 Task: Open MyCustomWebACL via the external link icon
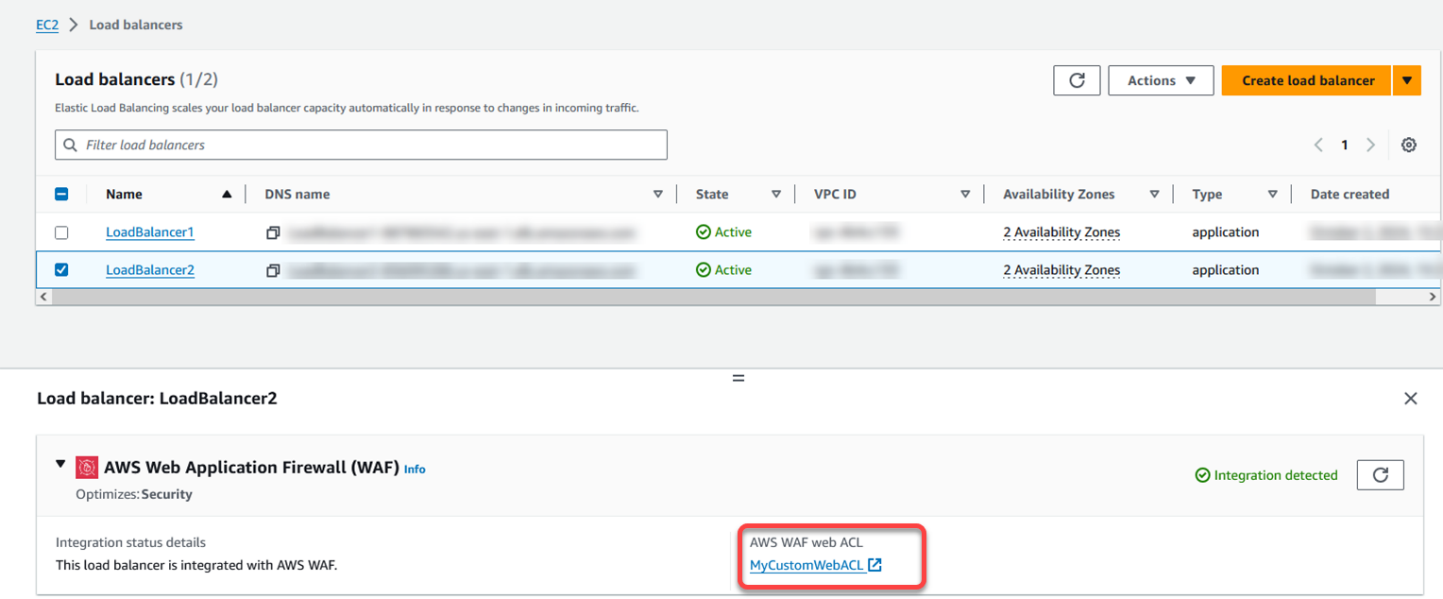876,564
